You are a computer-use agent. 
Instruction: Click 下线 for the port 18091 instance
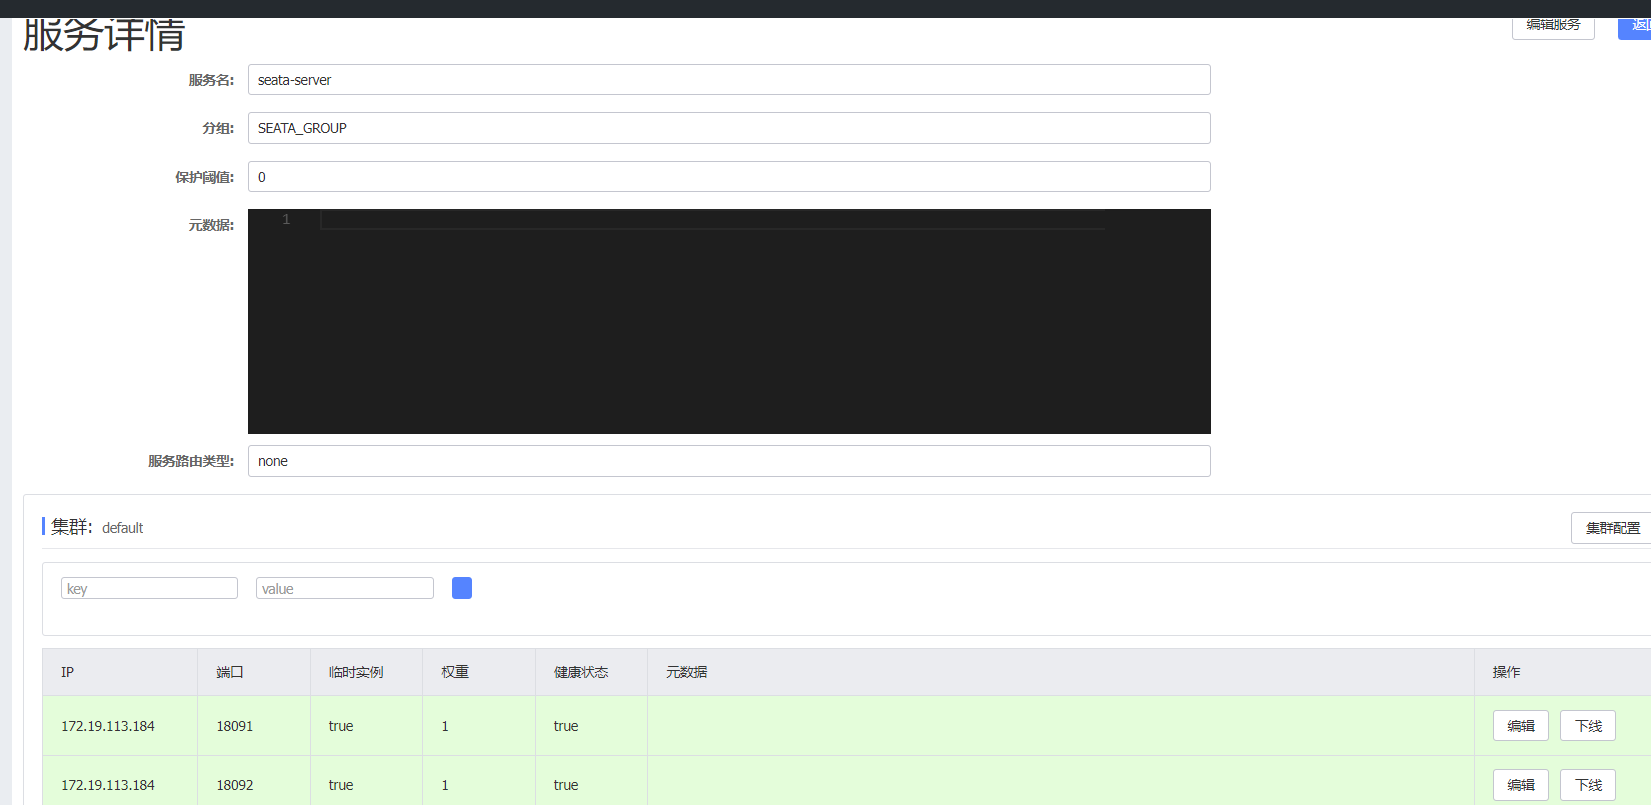[x=1588, y=726]
